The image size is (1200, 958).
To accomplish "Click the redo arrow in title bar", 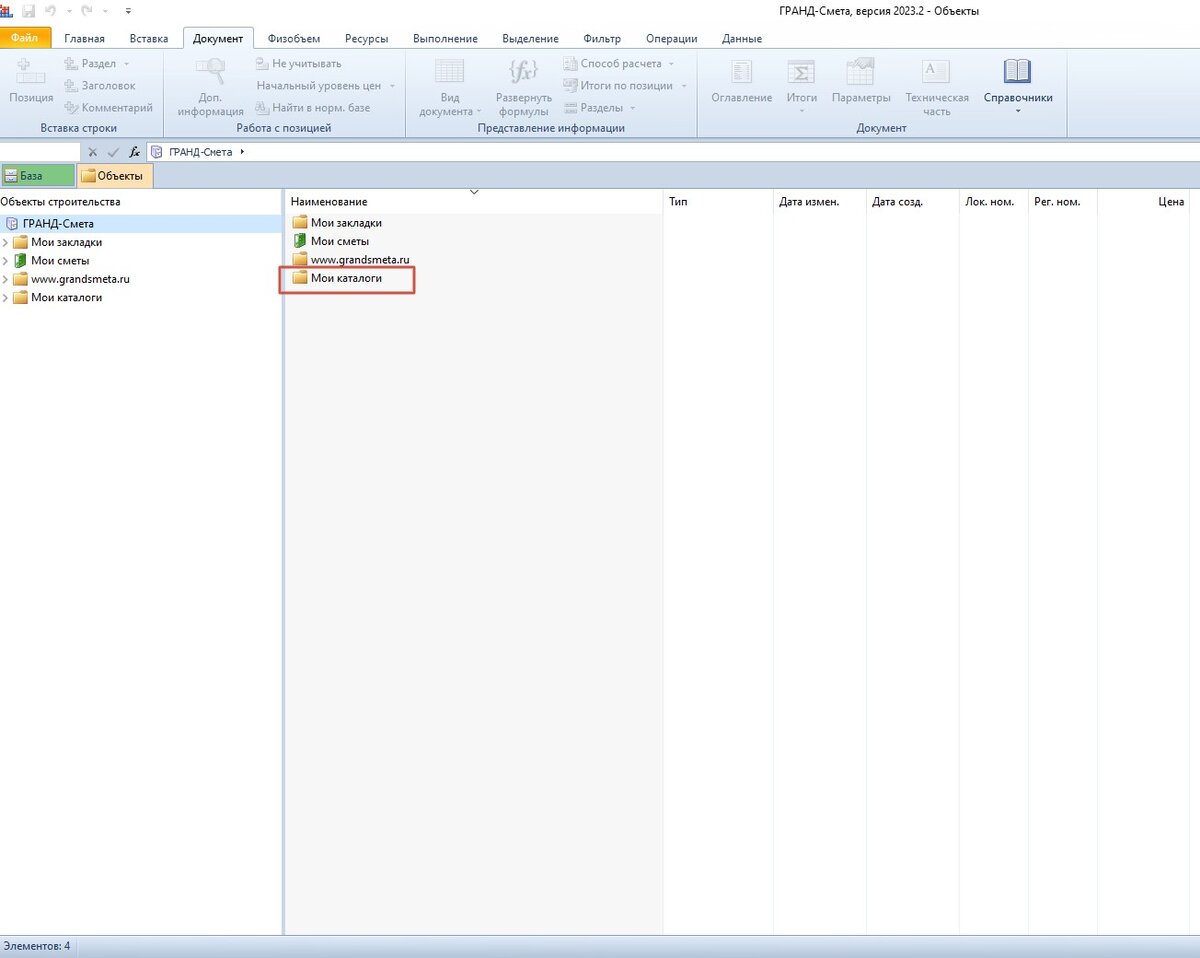I will click(x=85, y=10).
